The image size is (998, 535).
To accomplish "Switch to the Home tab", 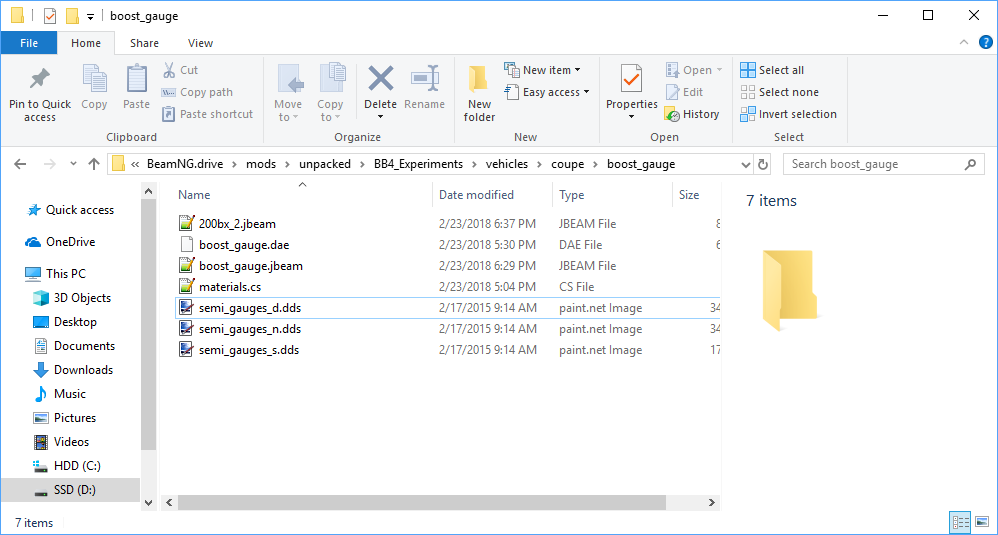I will [x=86, y=43].
